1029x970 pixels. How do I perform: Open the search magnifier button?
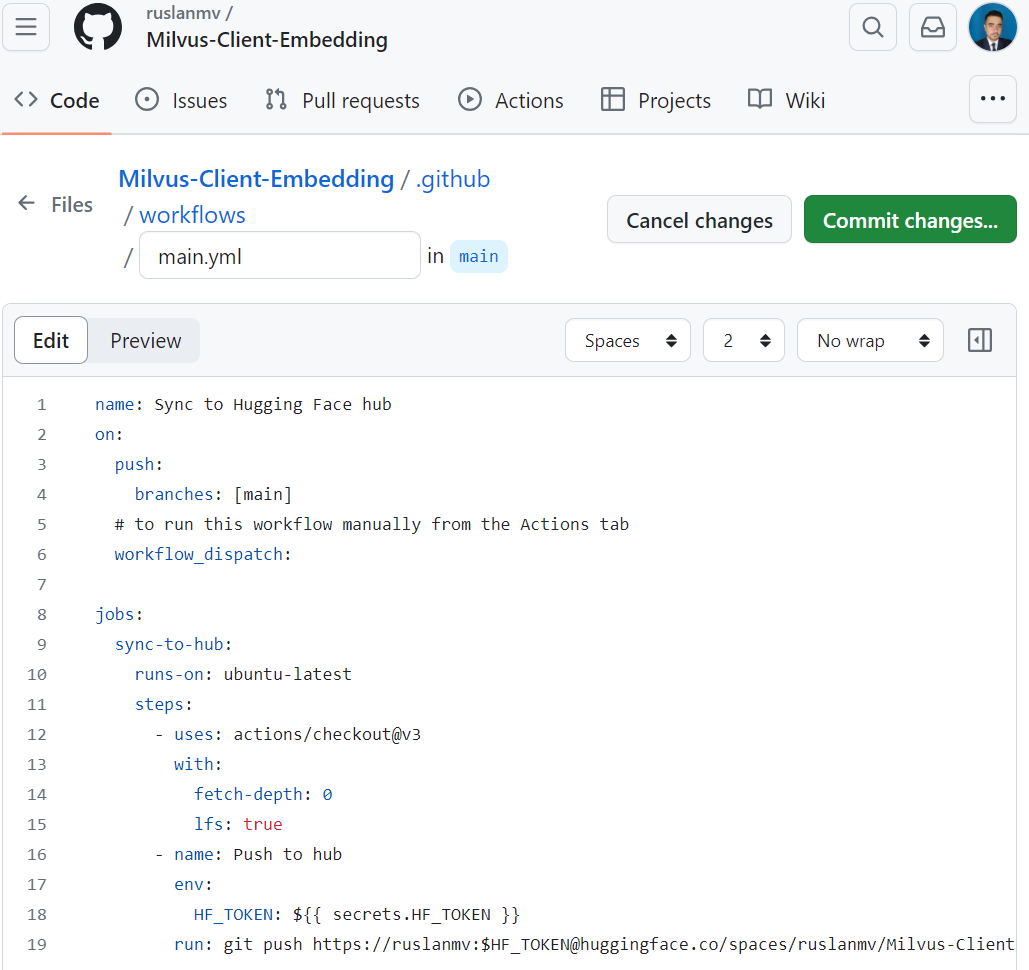873,27
